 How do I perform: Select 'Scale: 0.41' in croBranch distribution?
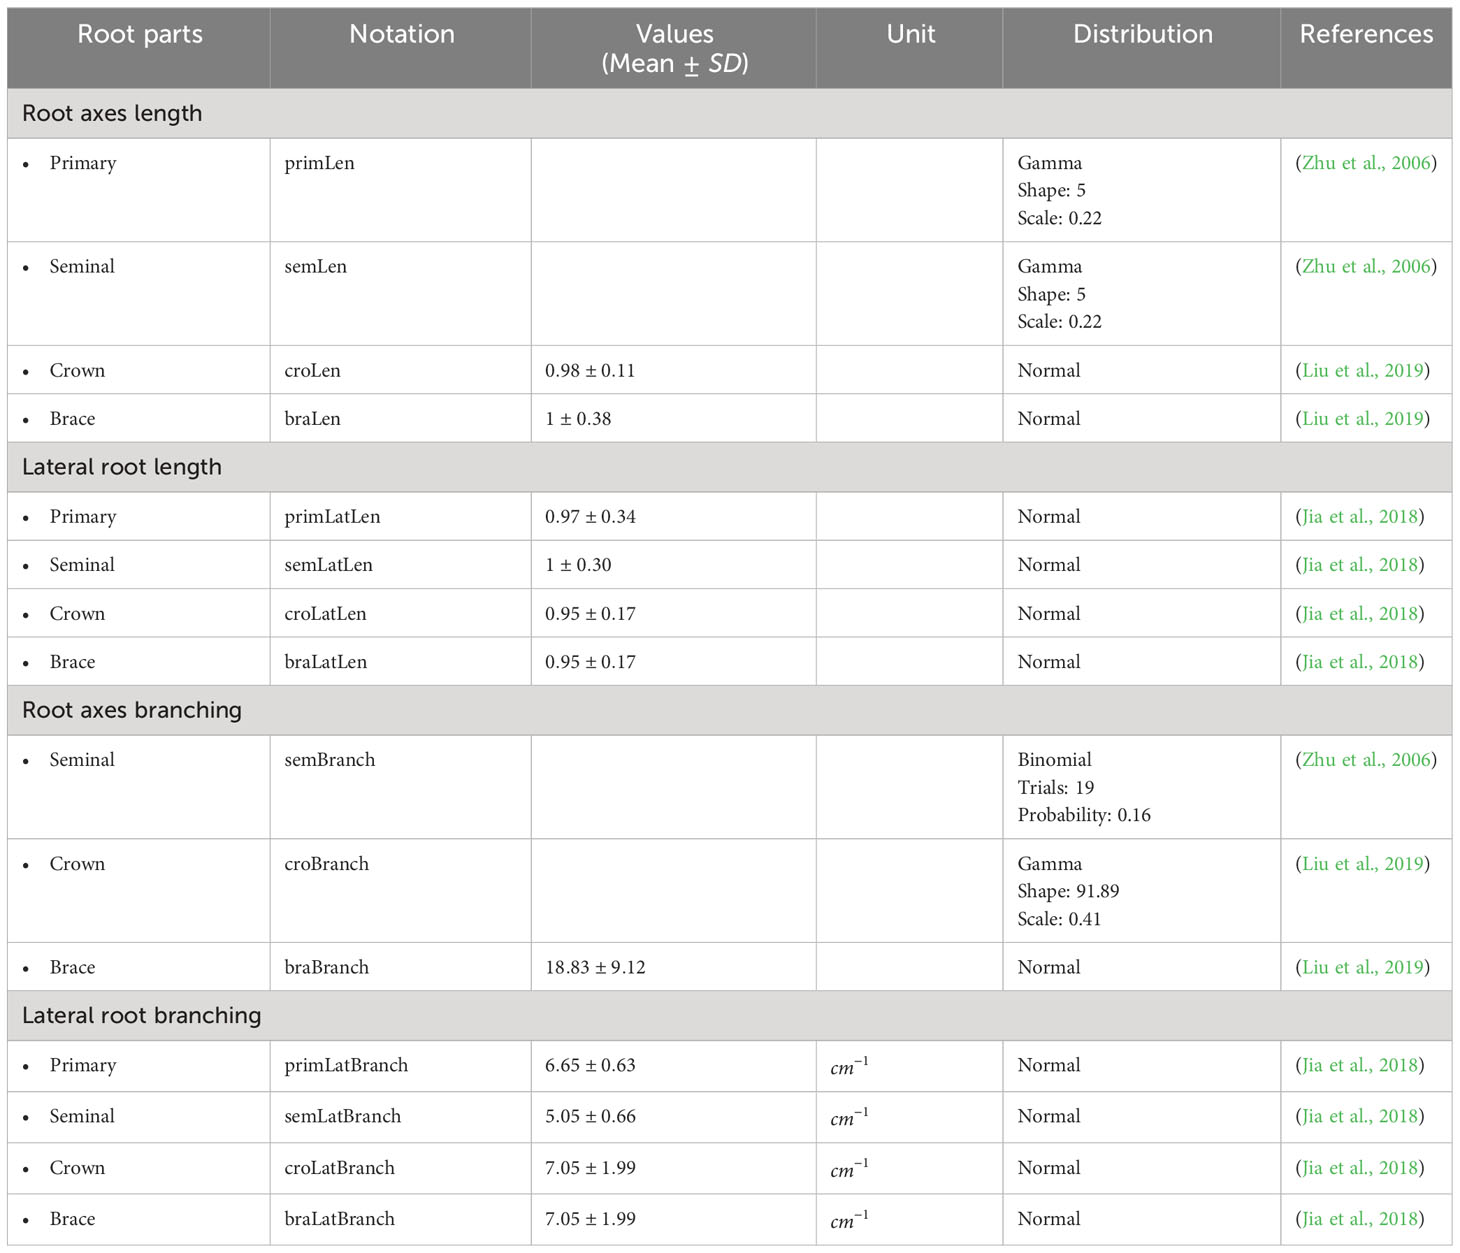1059,918
